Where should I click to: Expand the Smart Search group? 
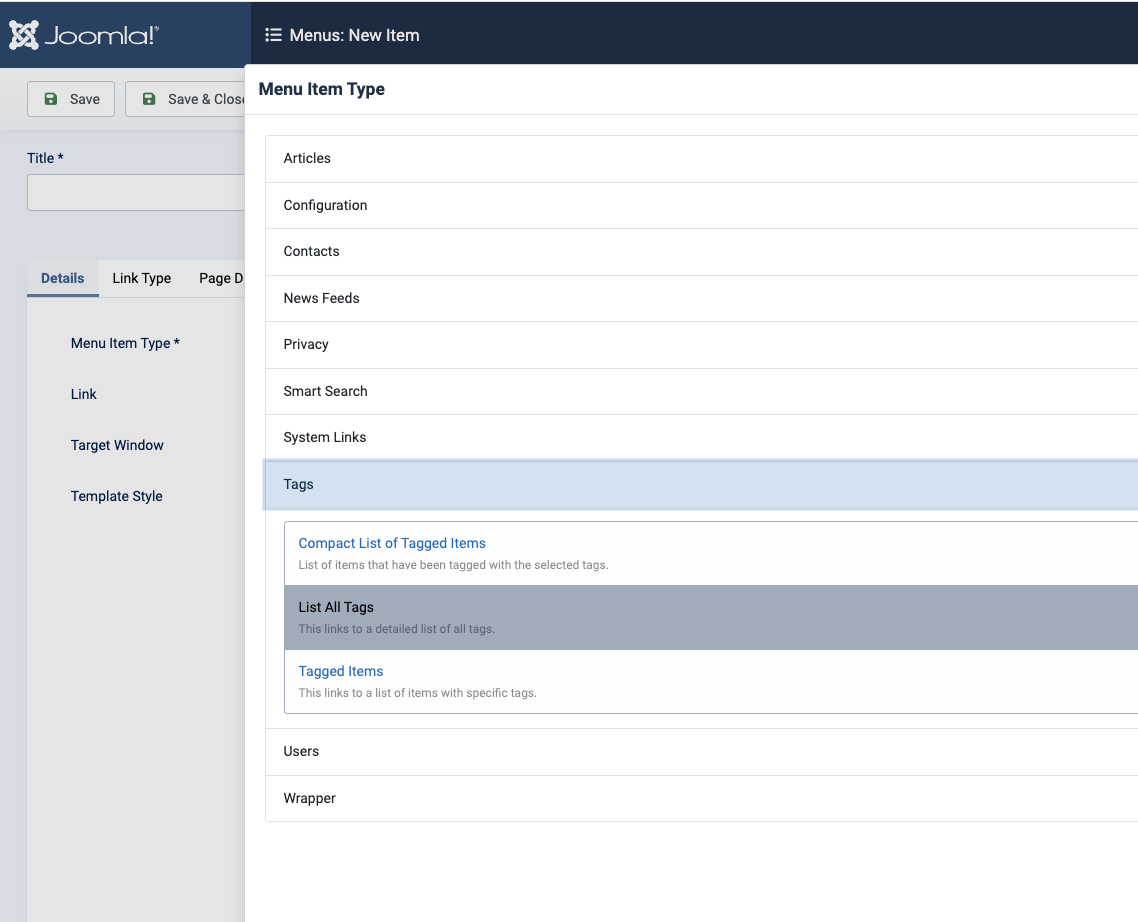tap(702, 391)
